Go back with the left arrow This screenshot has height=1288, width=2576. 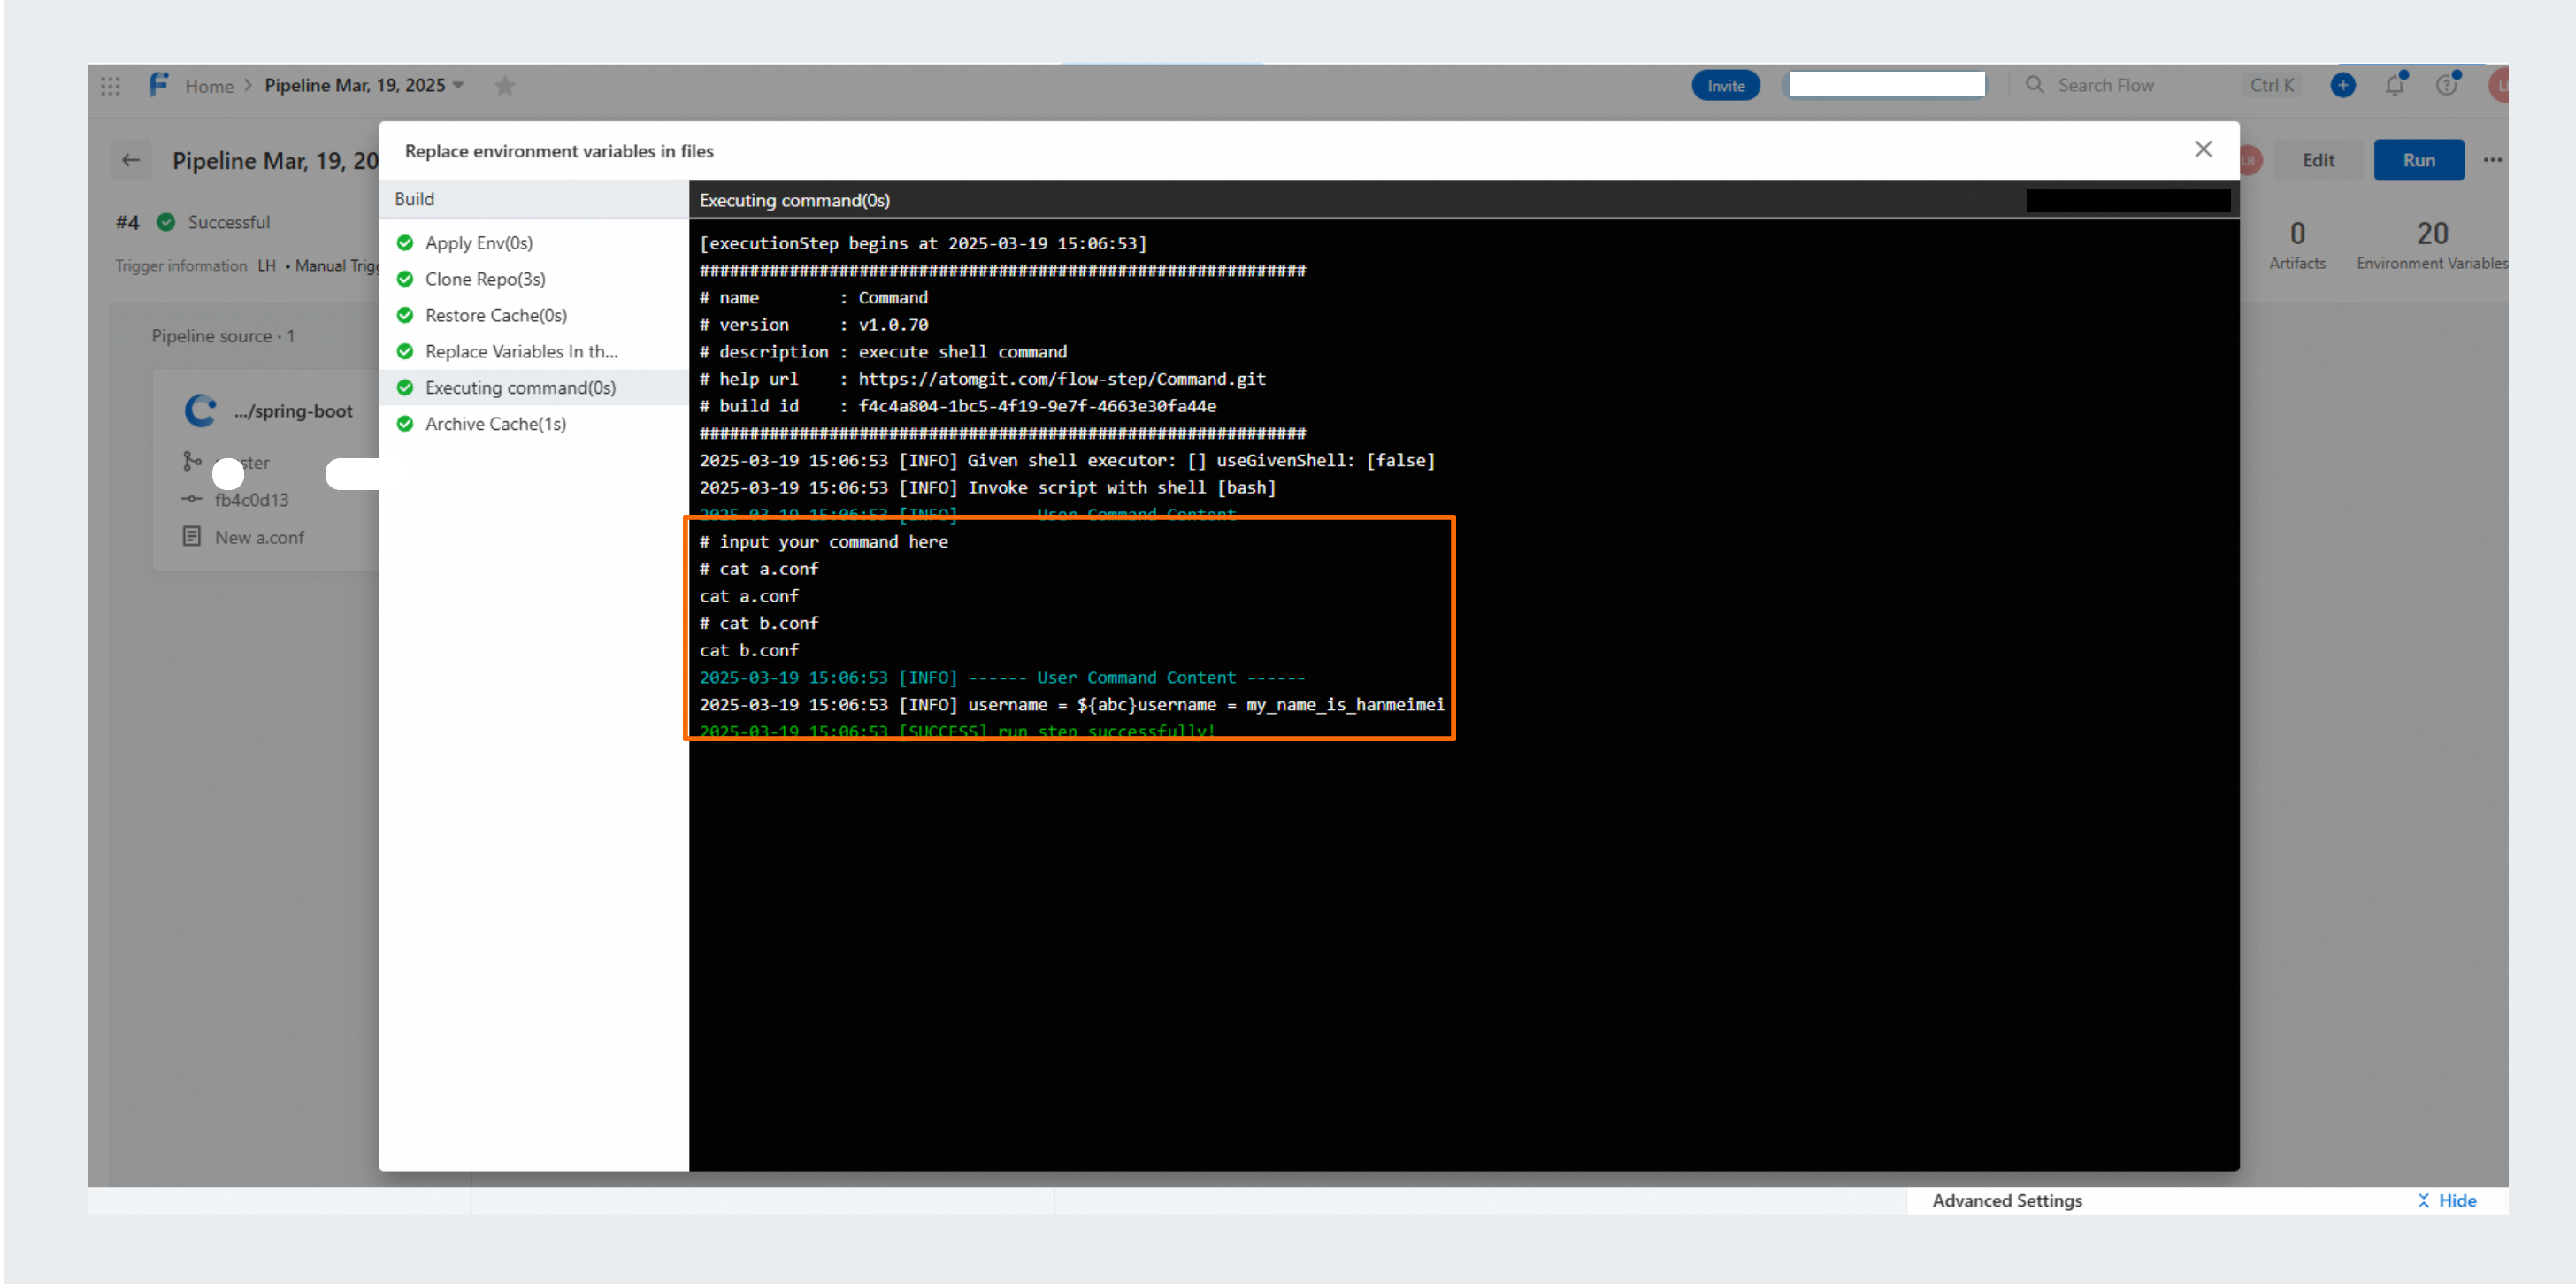(x=131, y=160)
